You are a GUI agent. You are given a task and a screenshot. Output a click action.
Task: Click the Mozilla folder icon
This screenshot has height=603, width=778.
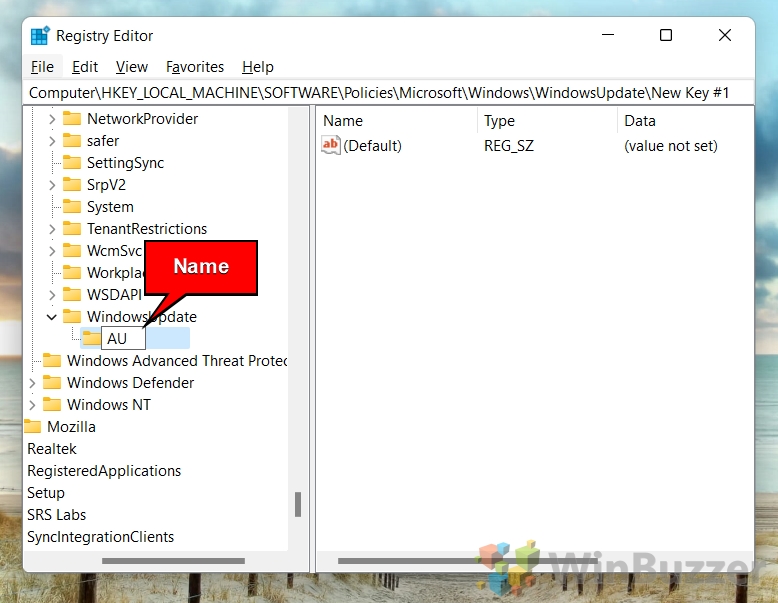tap(33, 426)
